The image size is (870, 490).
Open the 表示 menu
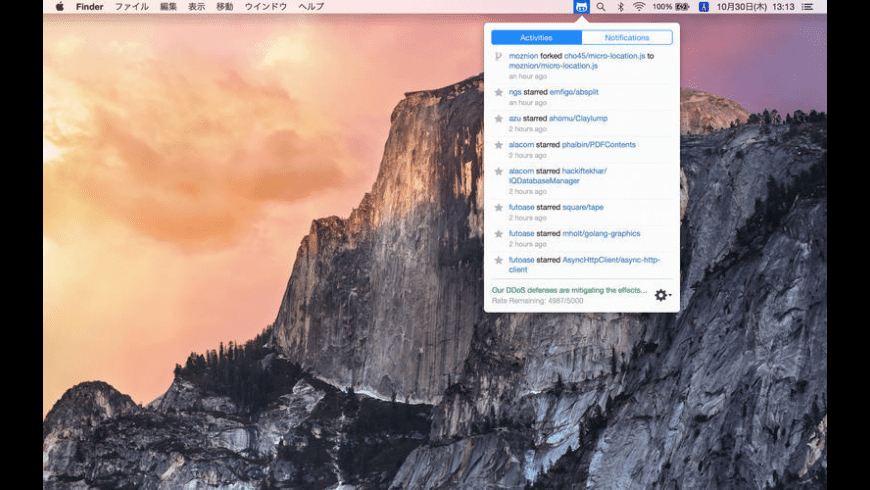196,7
